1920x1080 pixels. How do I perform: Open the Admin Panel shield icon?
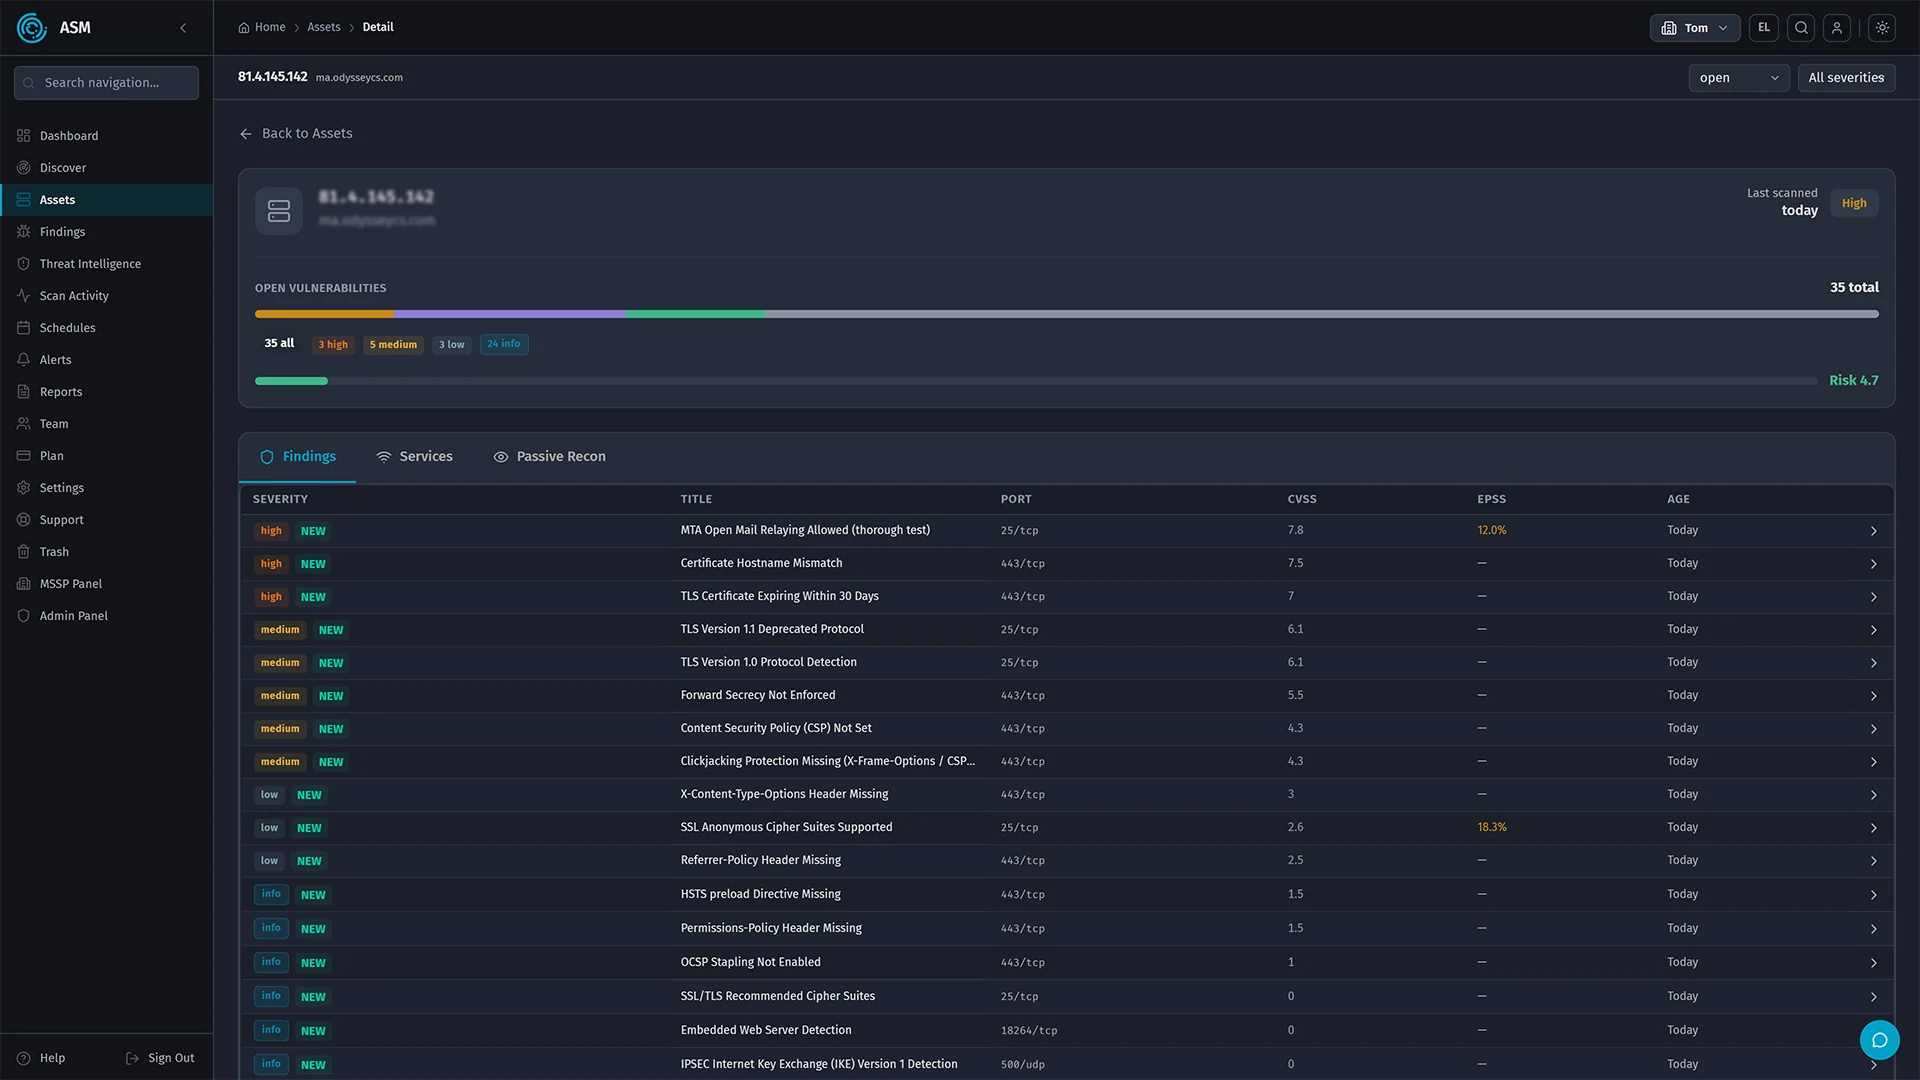[24, 616]
